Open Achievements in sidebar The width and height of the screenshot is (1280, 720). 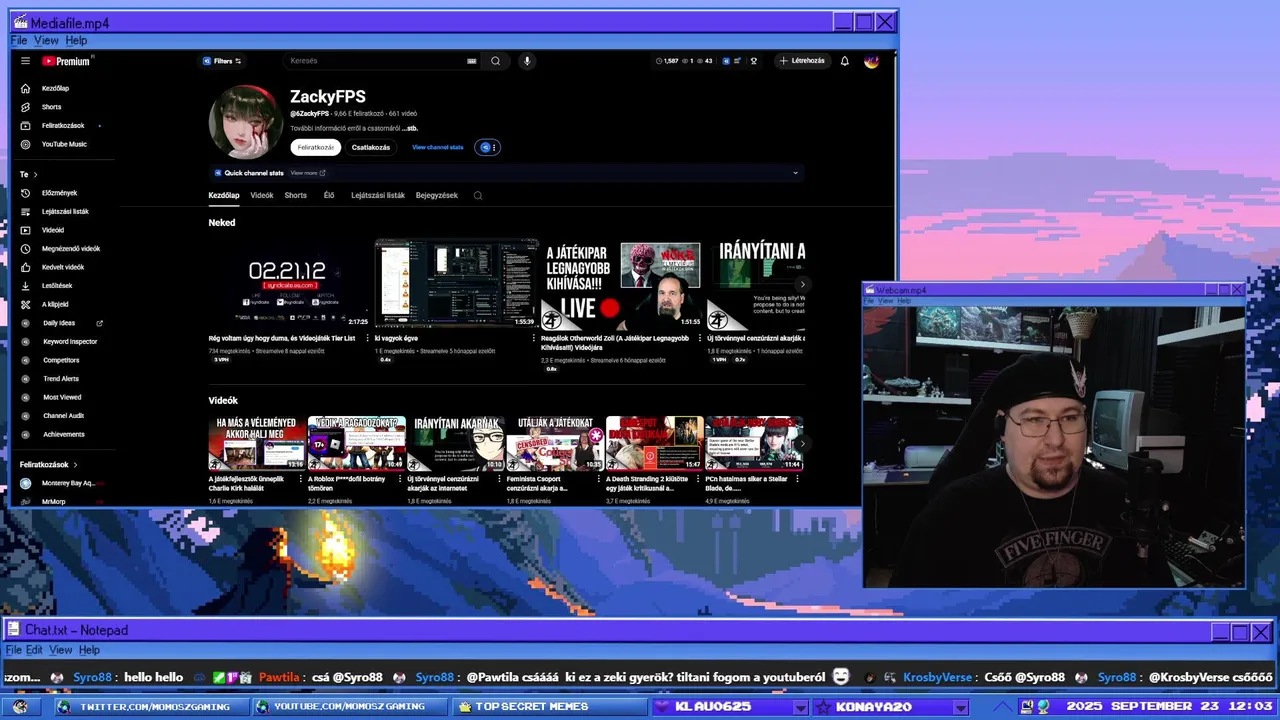coord(63,434)
